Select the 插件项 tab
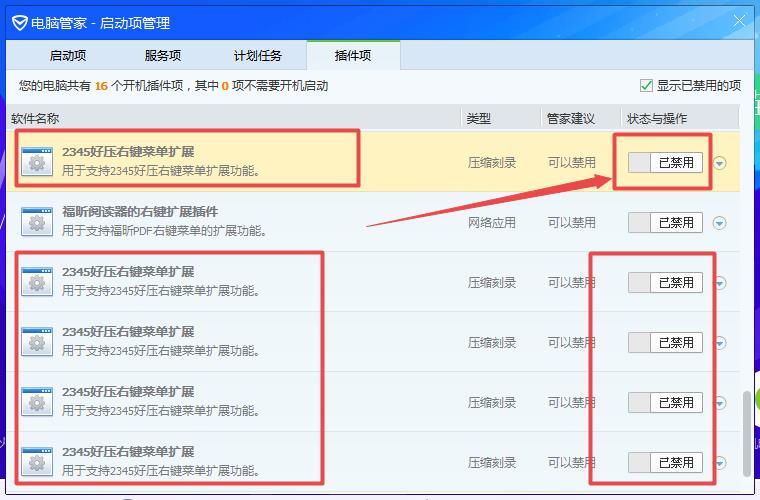The width and height of the screenshot is (760, 500). pos(353,56)
